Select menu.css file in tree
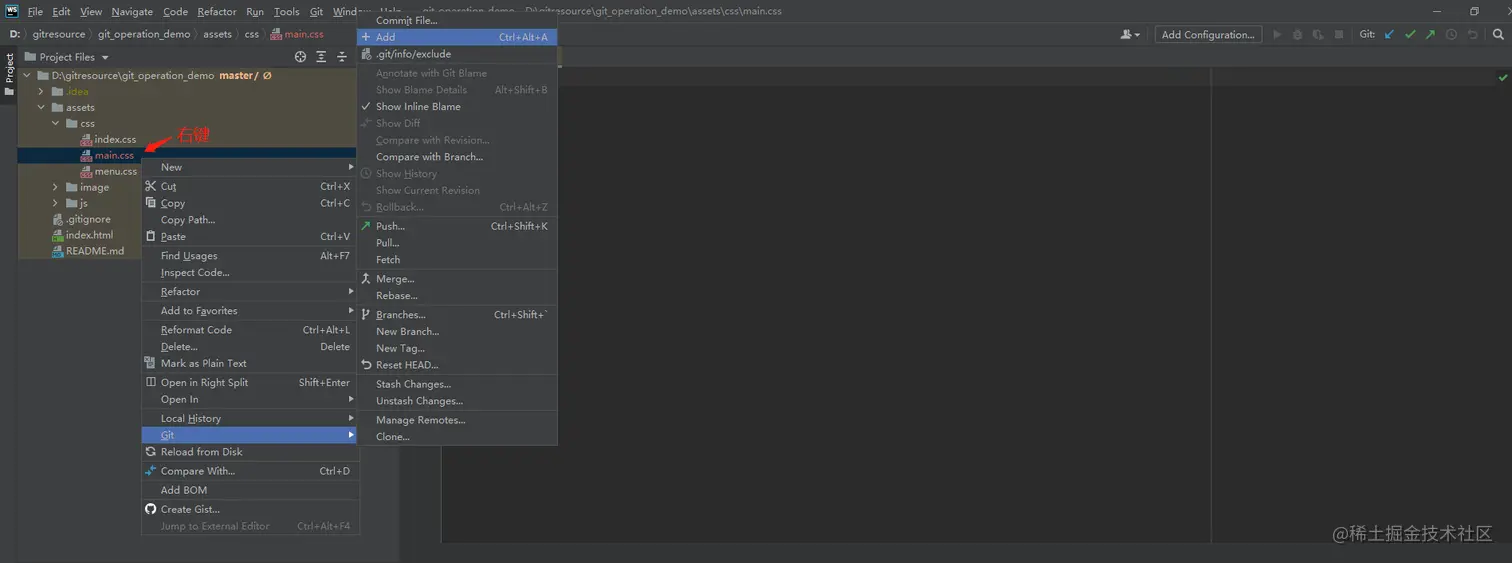The height and width of the screenshot is (563, 1512). [116, 171]
